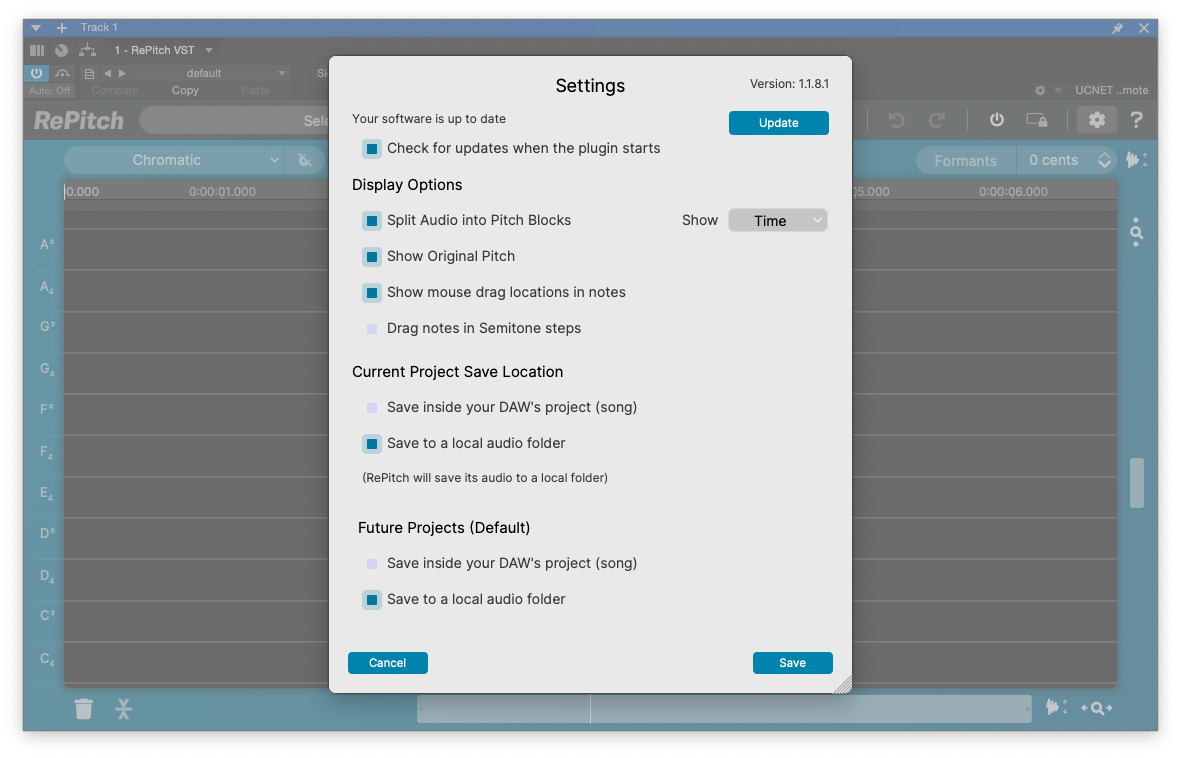
Task: Click the routing tree icon
Action: click(87, 50)
